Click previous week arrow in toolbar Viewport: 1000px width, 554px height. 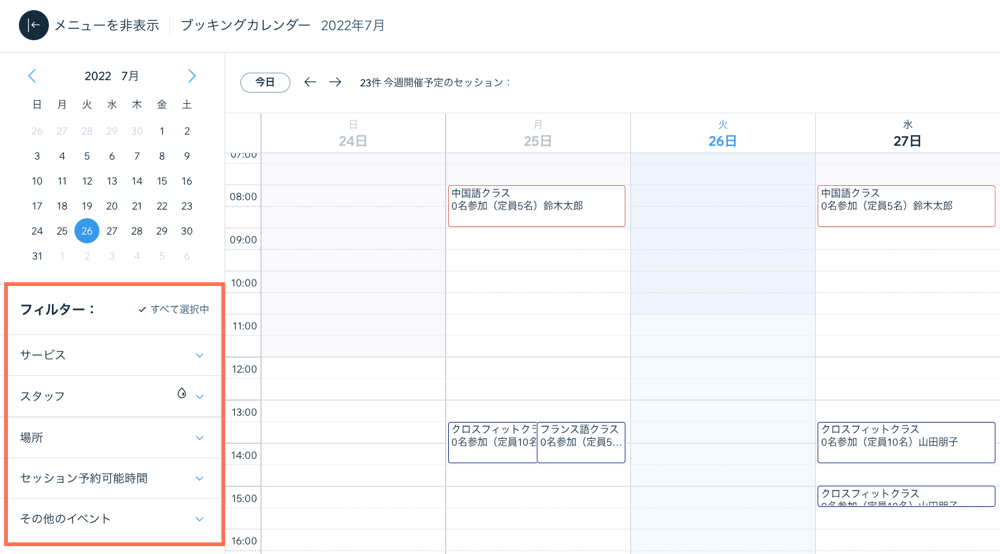310,82
